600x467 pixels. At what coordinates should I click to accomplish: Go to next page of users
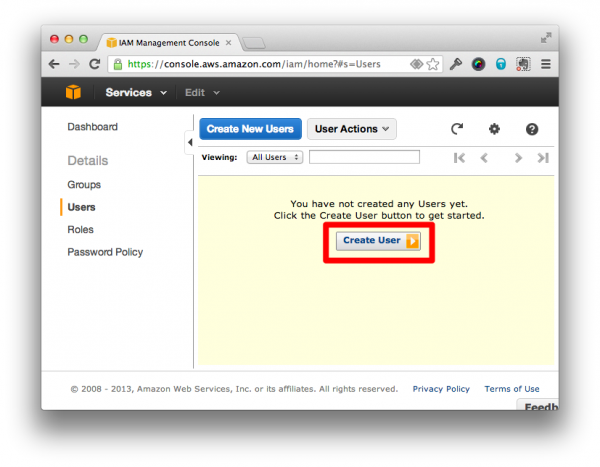[x=518, y=158]
